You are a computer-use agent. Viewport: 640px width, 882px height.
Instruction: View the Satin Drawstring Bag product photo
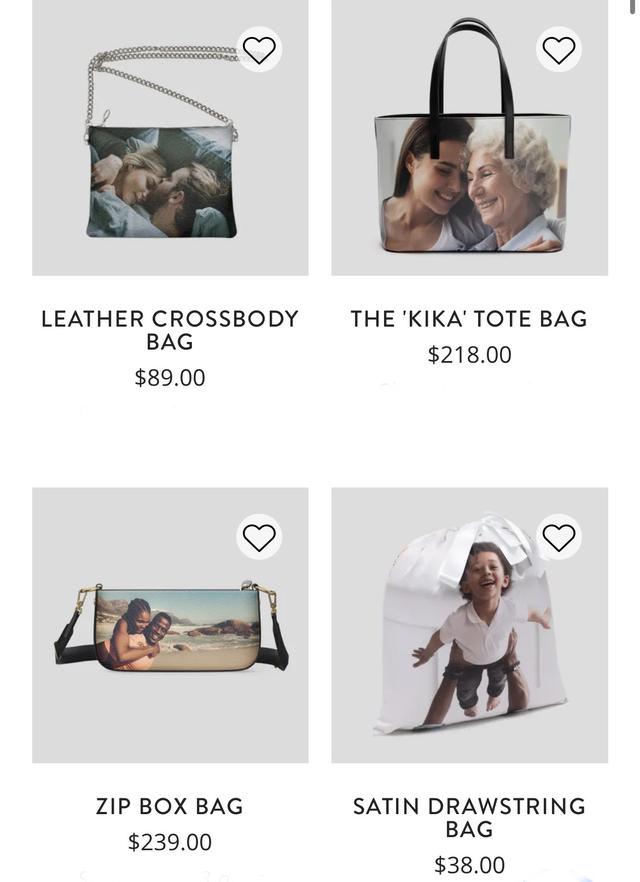pos(470,625)
